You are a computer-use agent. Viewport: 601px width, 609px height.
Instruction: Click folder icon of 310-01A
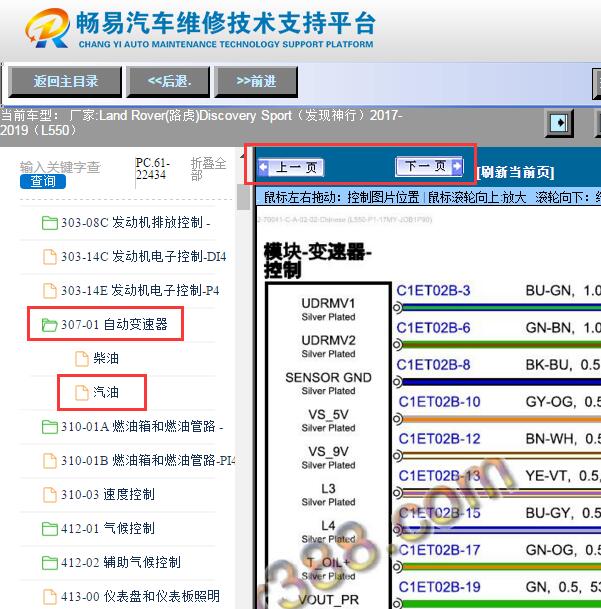pyautogui.click(x=49, y=427)
